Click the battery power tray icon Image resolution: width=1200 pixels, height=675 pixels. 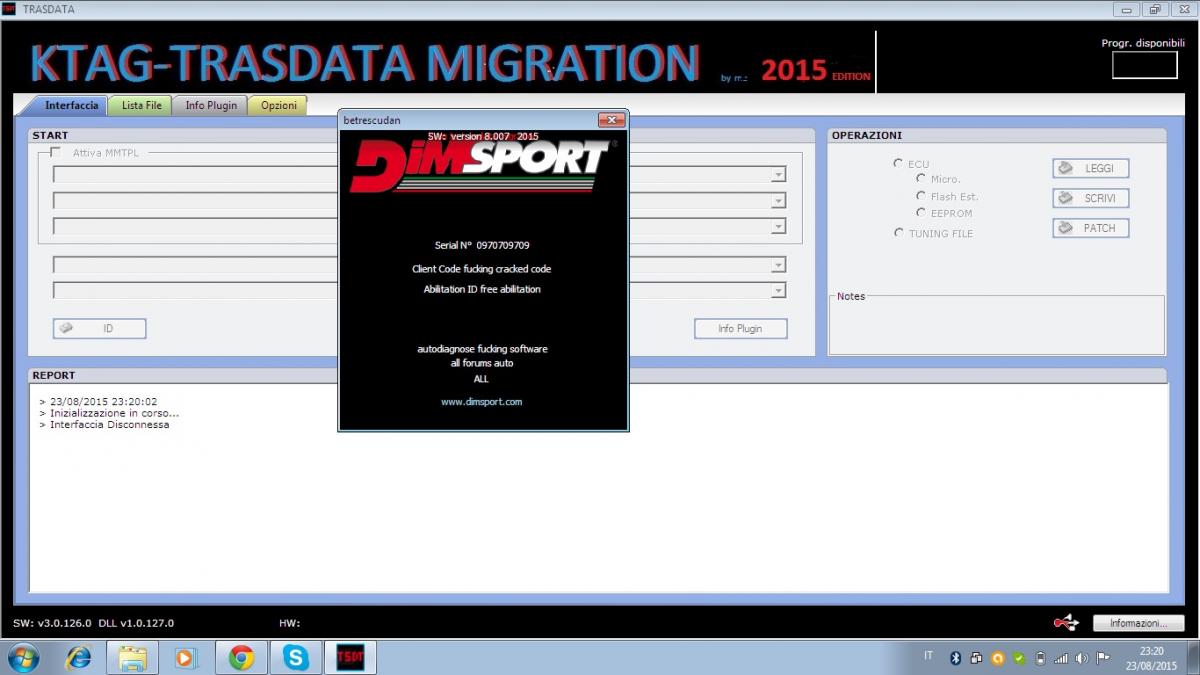[1040, 658]
